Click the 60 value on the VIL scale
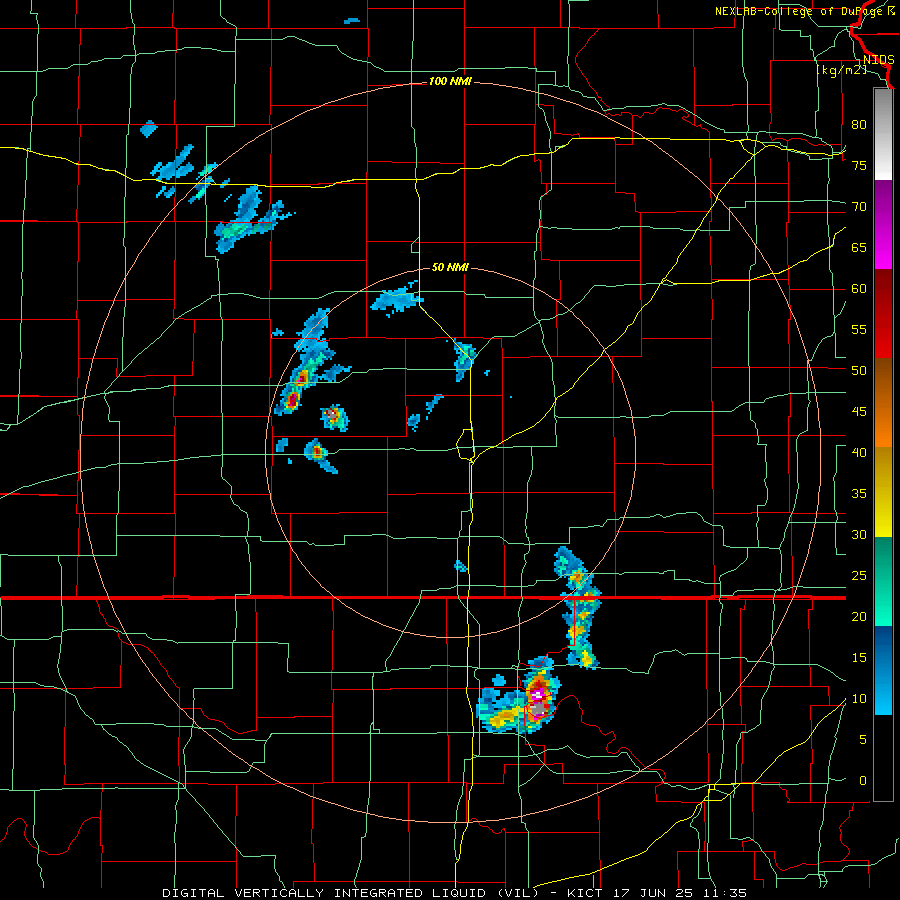Screen dimensions: 900x900 859,289
